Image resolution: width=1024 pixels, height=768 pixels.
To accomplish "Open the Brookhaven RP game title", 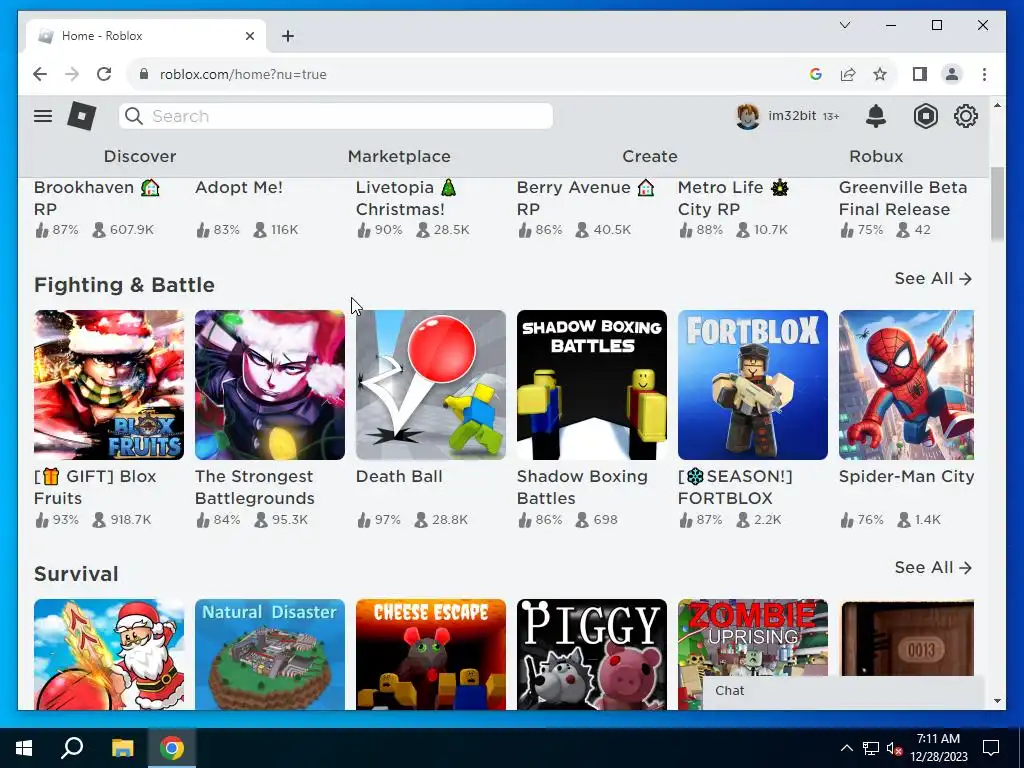I will tap(97, 198).
